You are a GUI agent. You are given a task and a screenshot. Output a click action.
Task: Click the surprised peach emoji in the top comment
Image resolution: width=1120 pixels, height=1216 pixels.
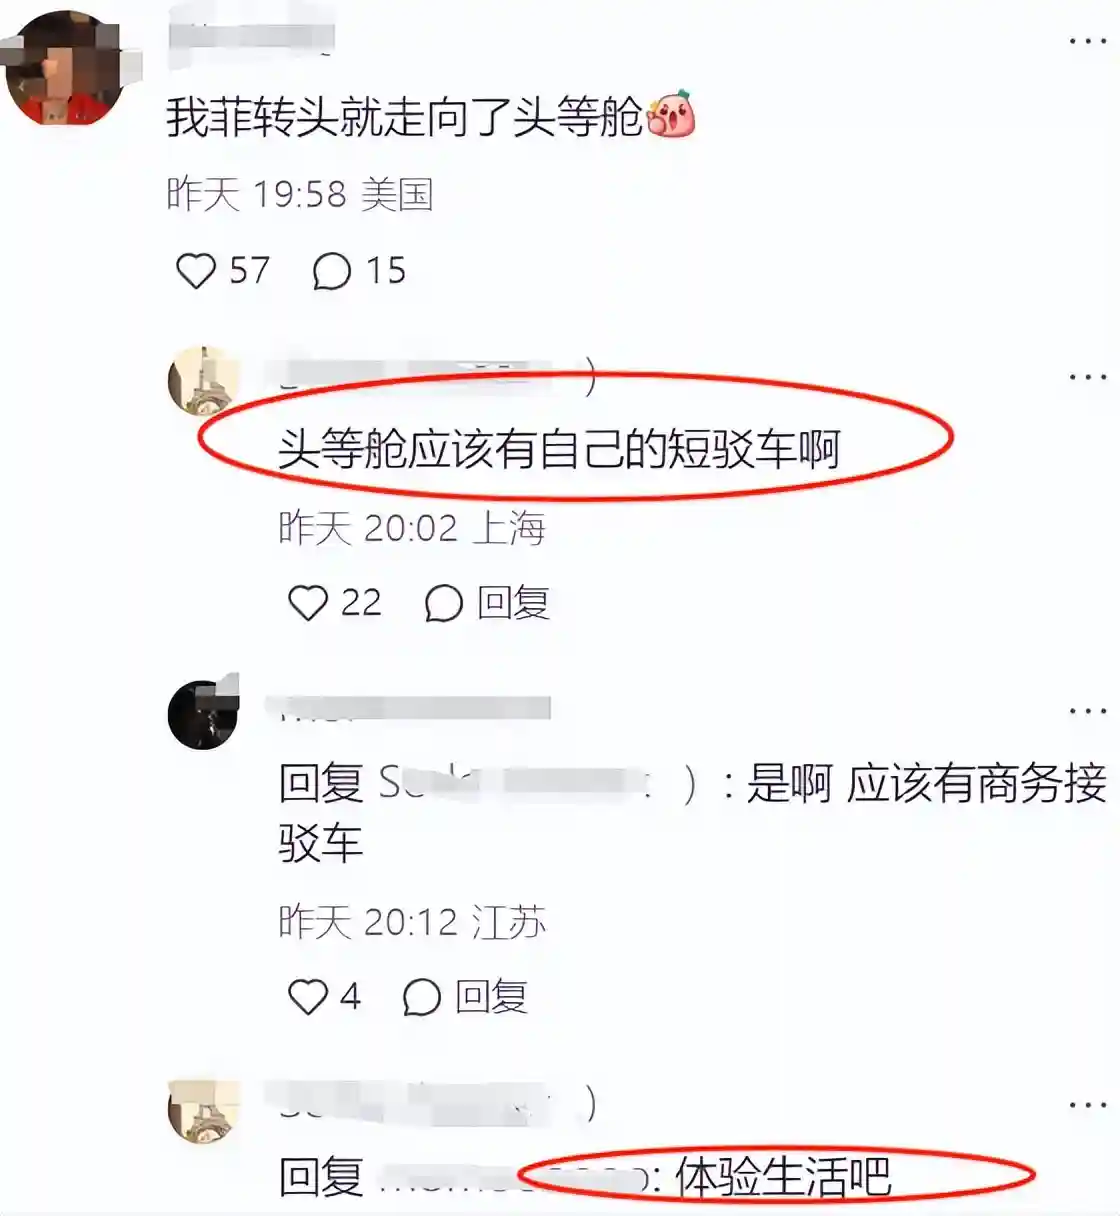[x=670, y=115]
